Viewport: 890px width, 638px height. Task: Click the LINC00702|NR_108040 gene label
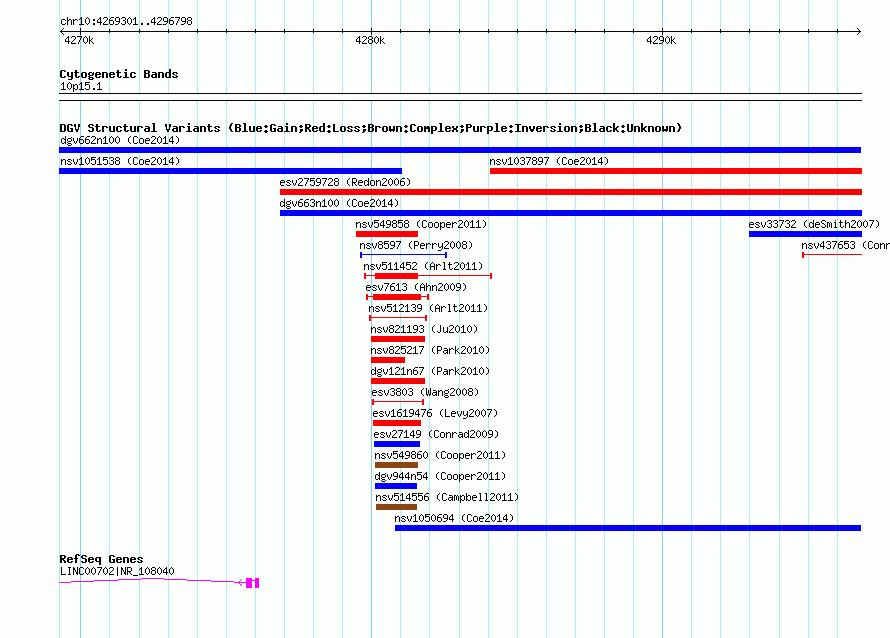pyautogui.click(x=117, y=571)
